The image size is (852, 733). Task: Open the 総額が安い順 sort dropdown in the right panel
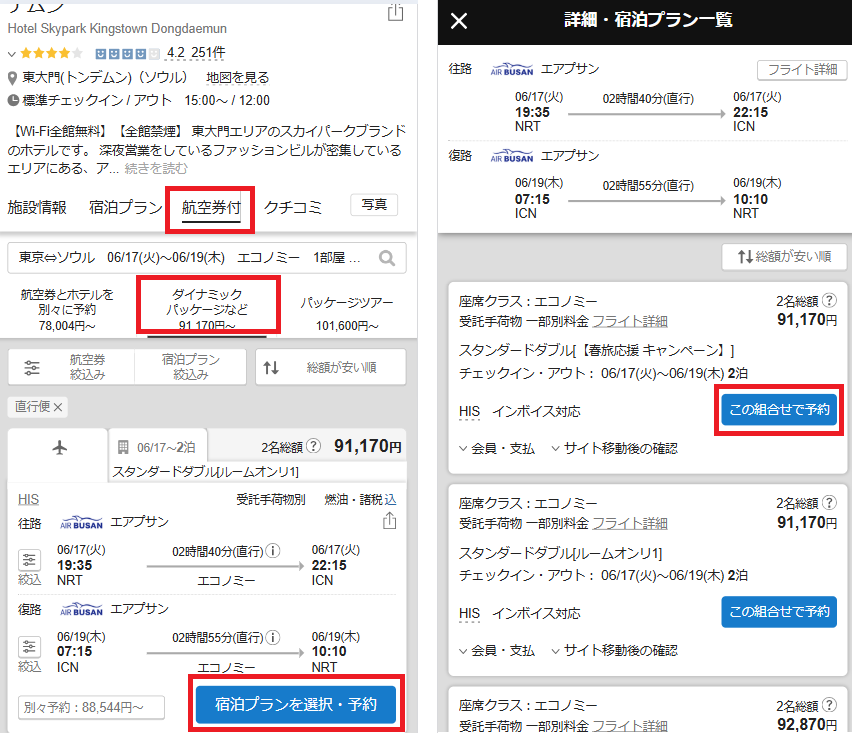[x=784, y=257]
